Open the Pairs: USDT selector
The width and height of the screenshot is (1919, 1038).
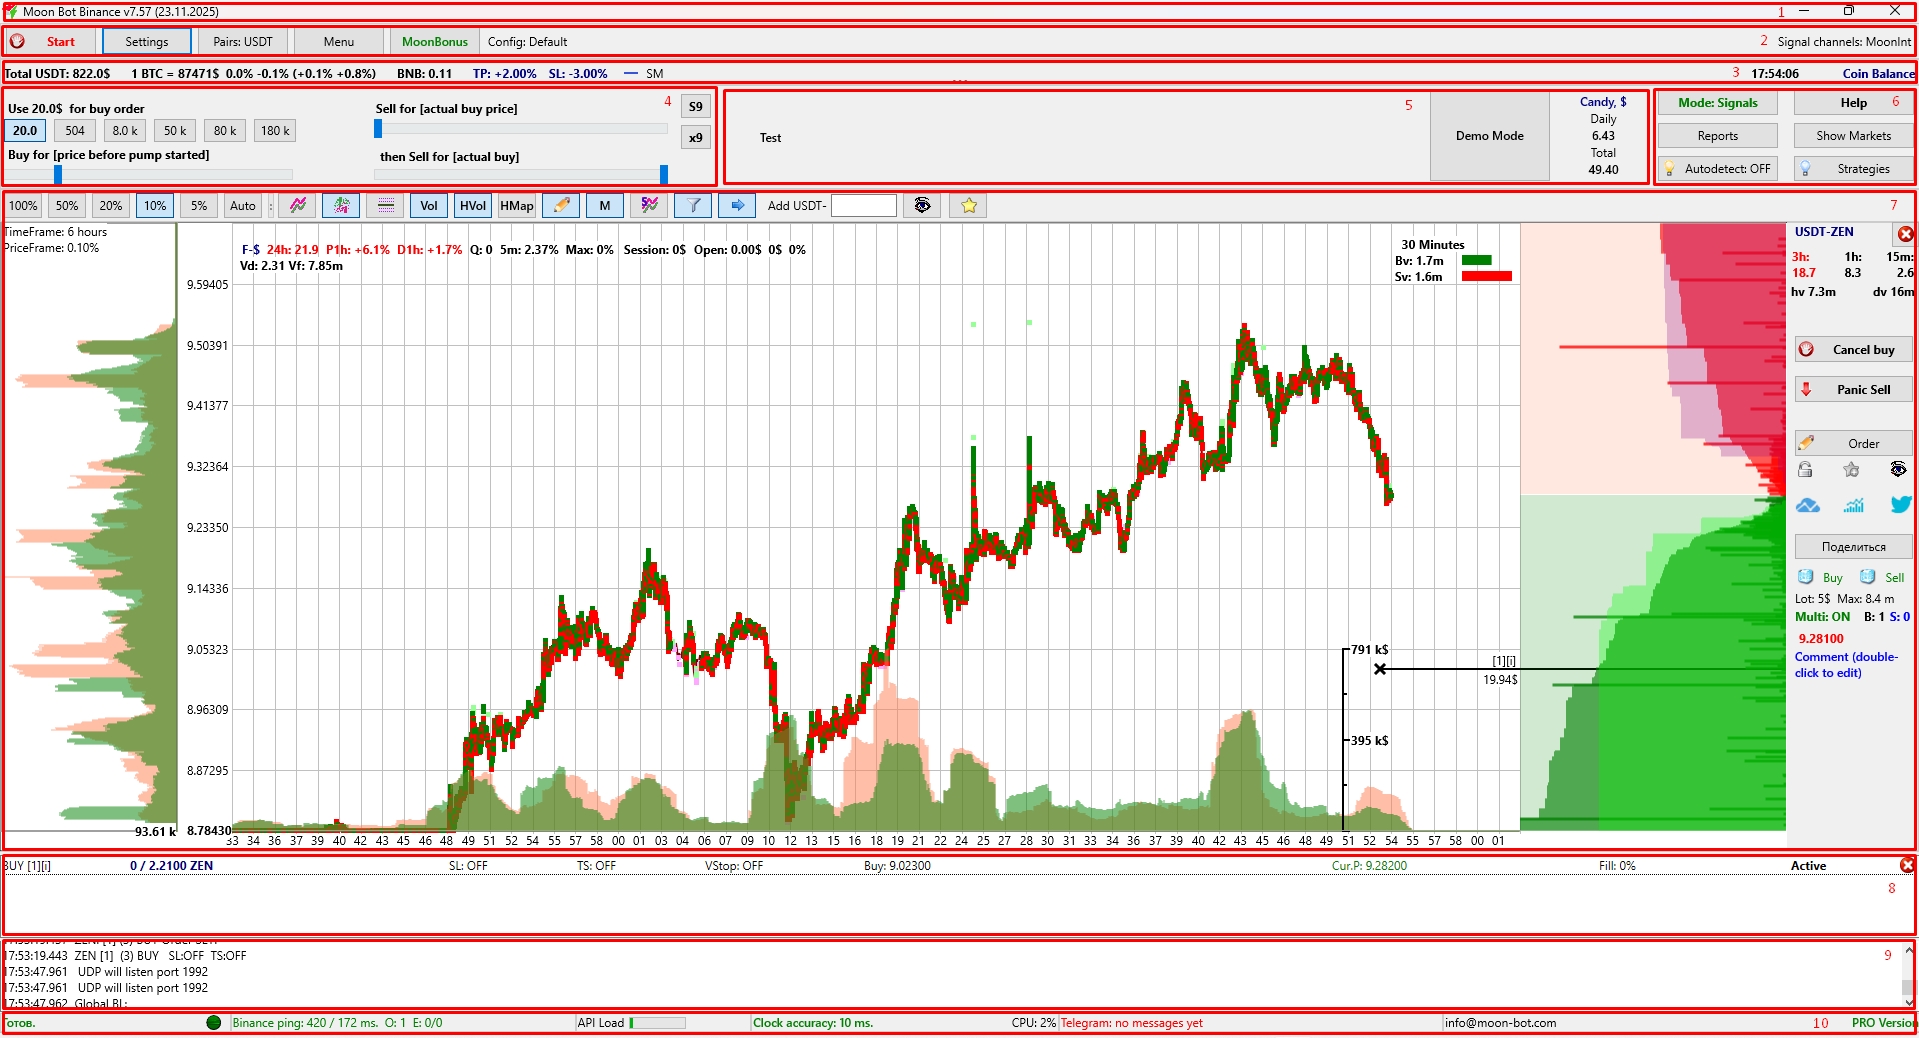[242, 42]
